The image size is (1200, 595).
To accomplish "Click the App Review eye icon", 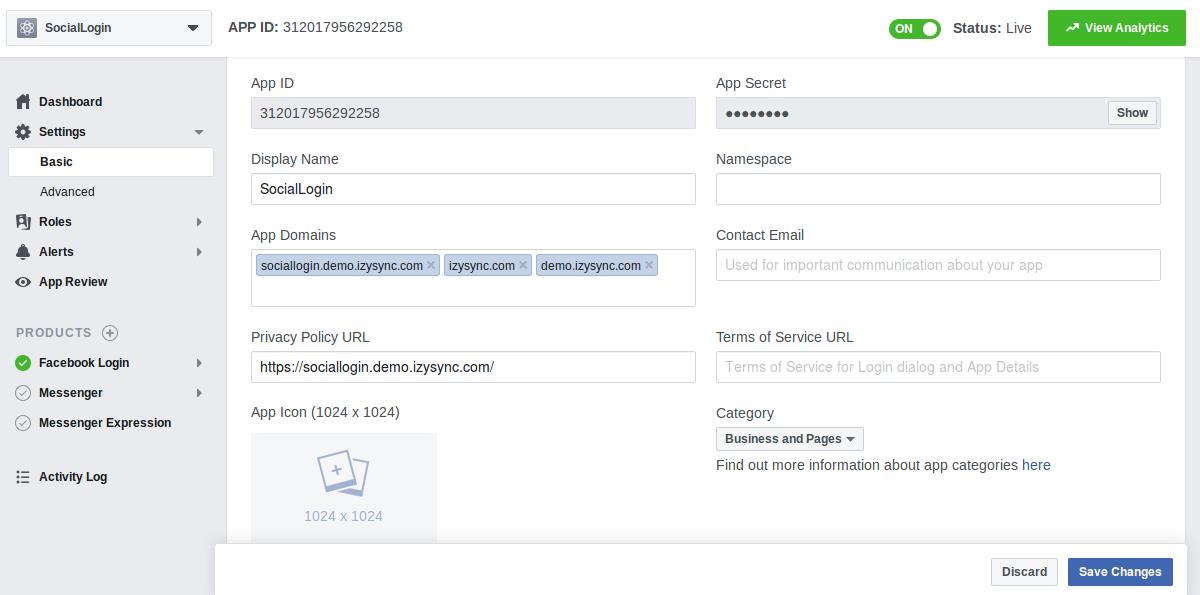I will (23, 282).
